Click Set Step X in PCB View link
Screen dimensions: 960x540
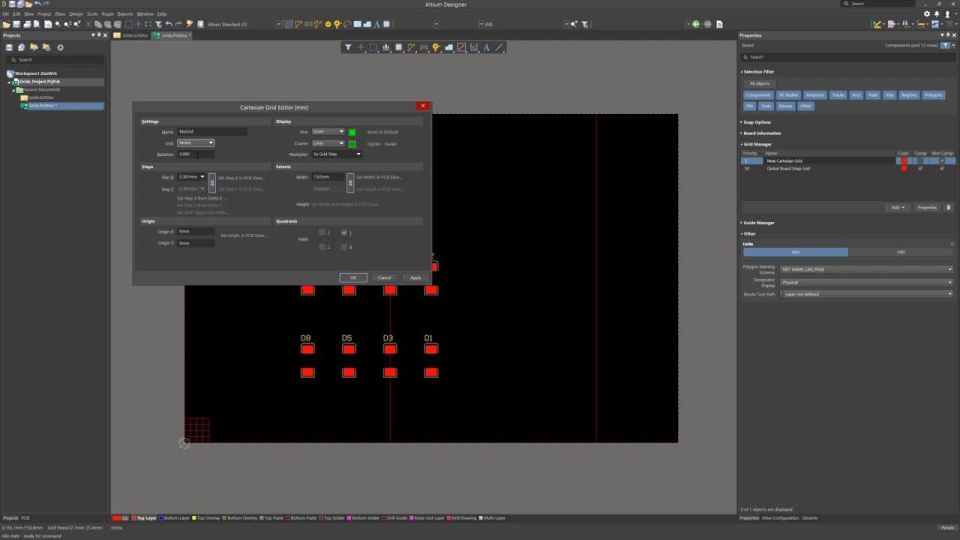click(x=241, y=178)
